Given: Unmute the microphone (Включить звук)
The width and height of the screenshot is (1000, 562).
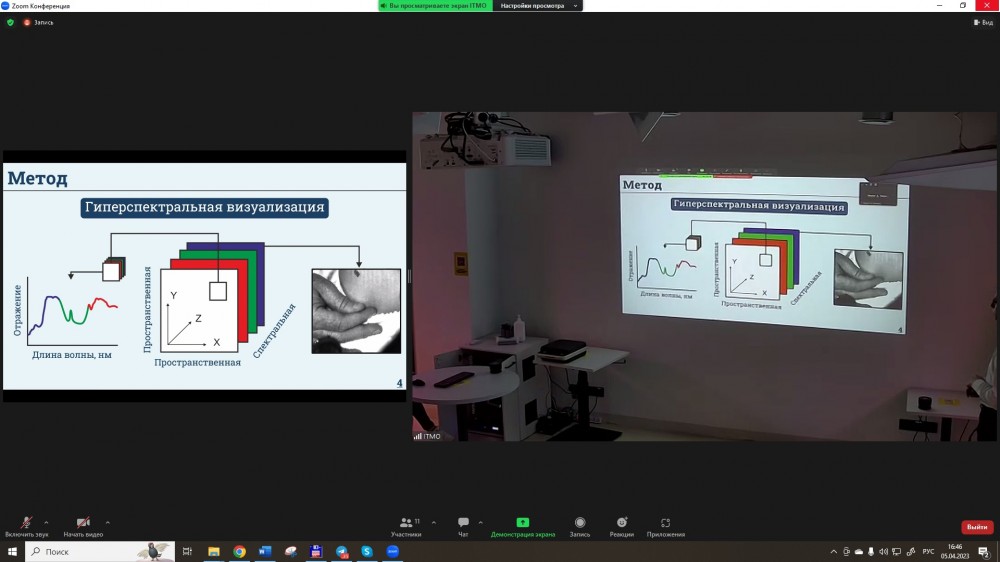Looking at the screenshot, I should [x=26, y=523].
